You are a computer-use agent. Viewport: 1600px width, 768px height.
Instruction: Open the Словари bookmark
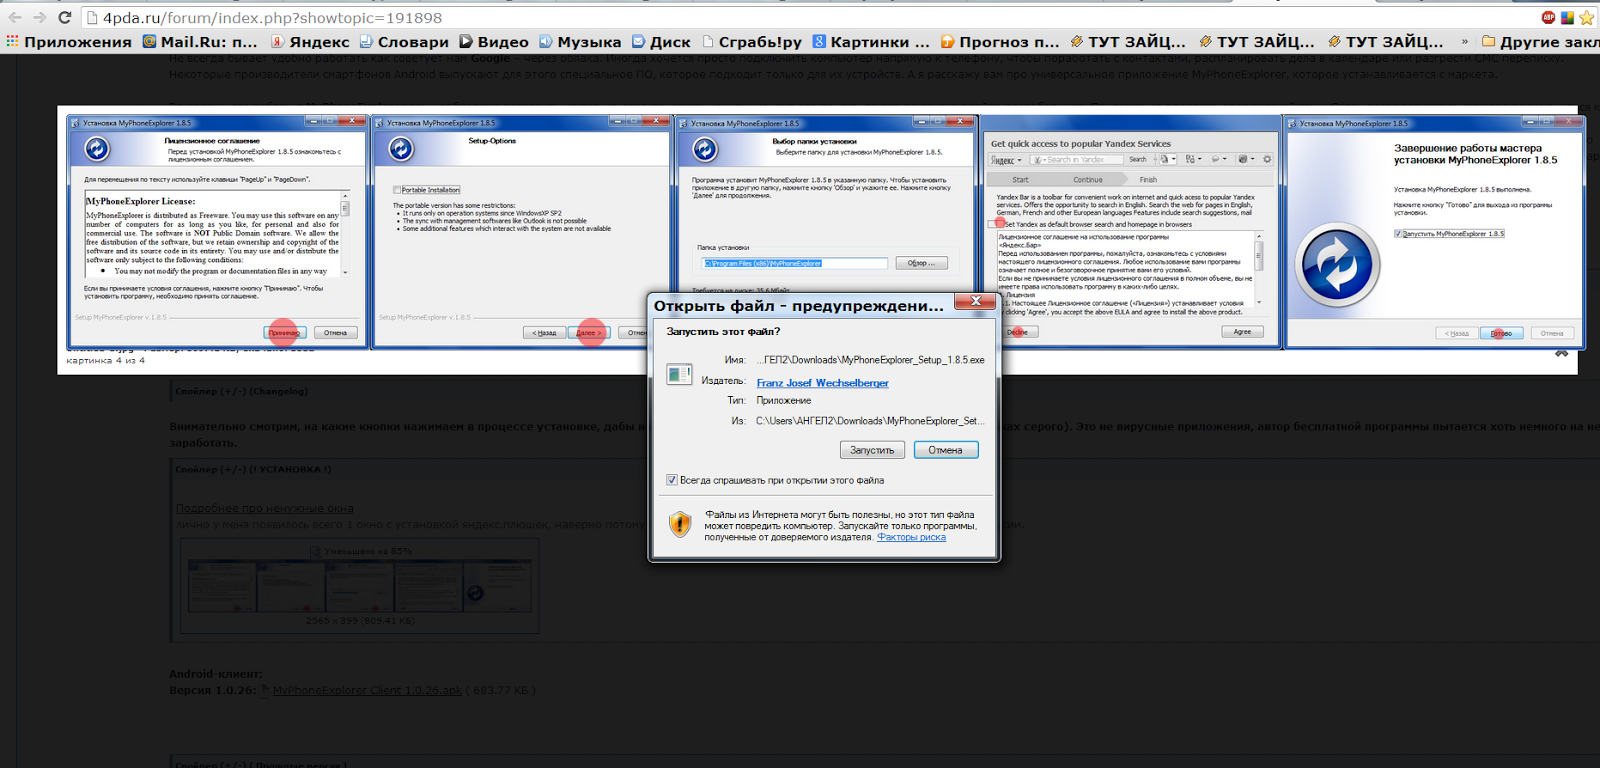tap(404, 42)
